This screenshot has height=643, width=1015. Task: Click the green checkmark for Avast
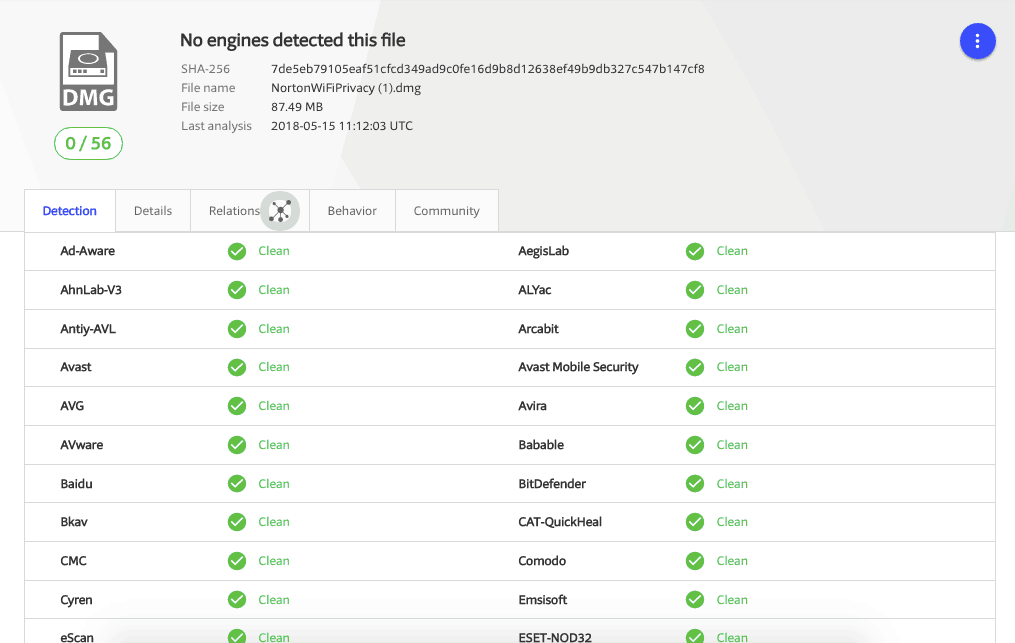point(237,367)
